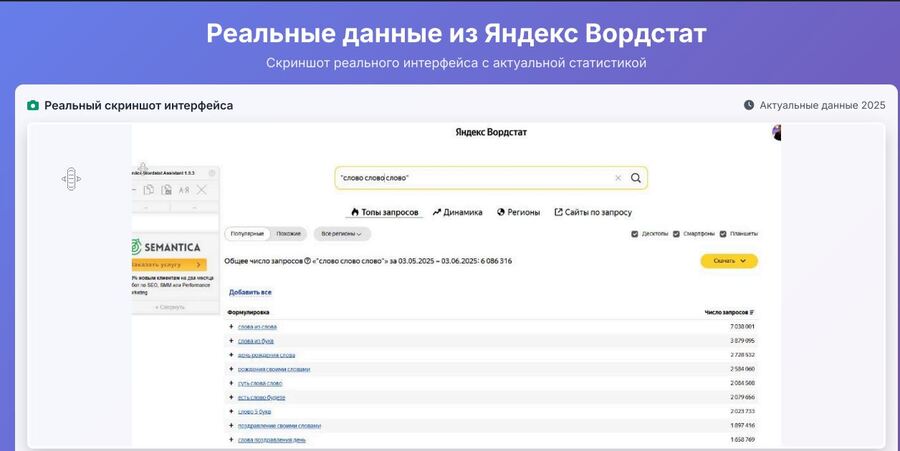Open the 'слова из букв' query link
The height and width of the screenshot is (451, 900).
click(x=255, y=341)
